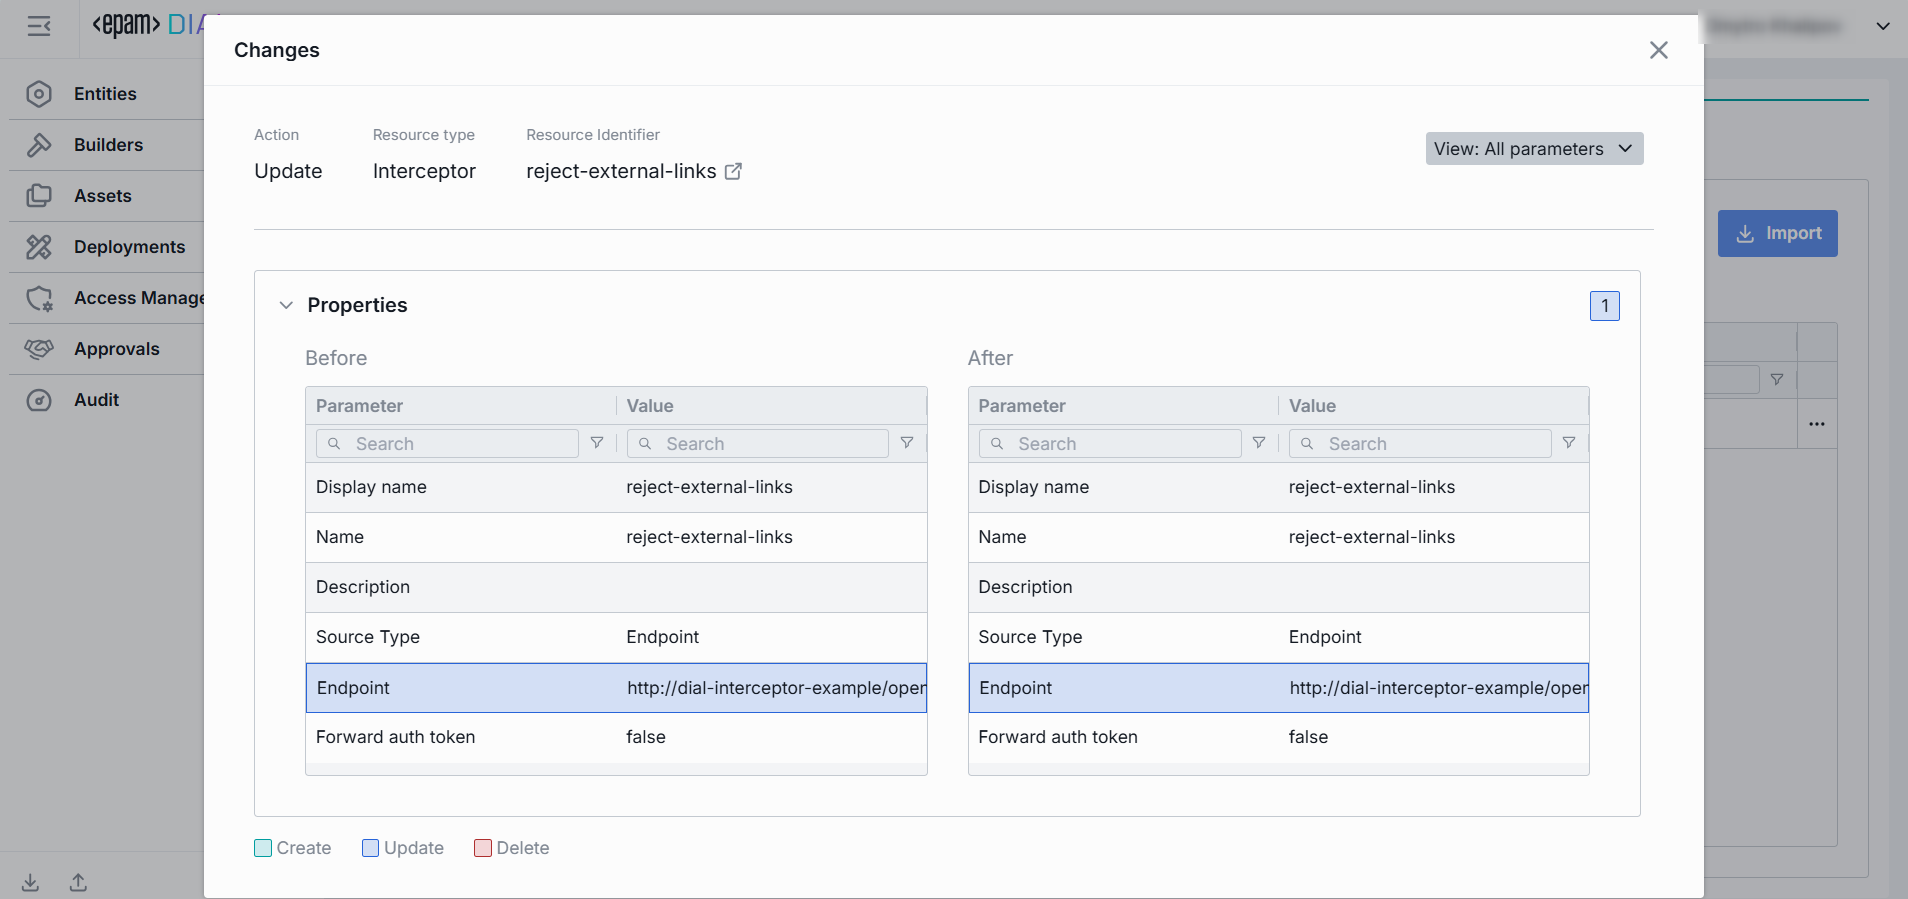Go to Deployments in the sidebar
Viewport: 1908px width, 899px height.
(129, 247)
